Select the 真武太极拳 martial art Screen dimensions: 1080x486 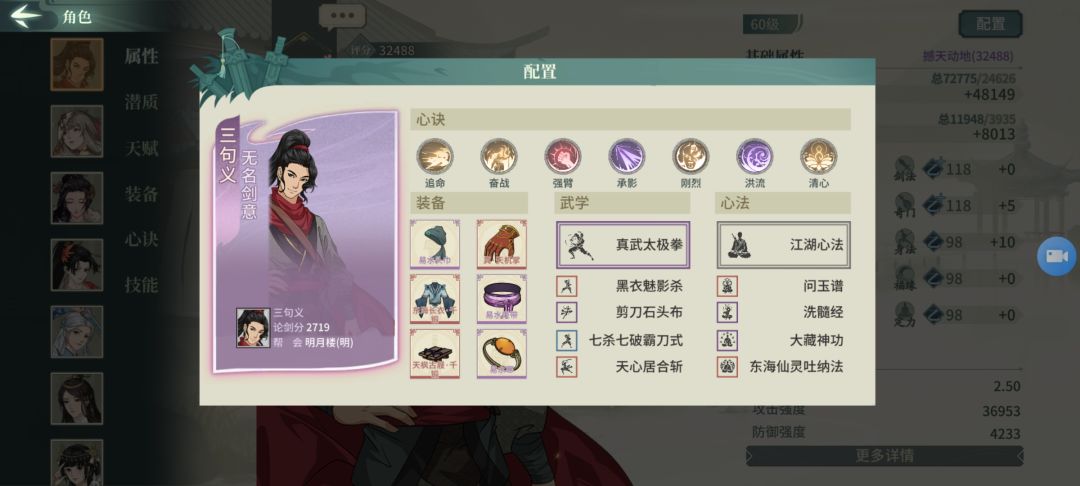click(623, 244)
